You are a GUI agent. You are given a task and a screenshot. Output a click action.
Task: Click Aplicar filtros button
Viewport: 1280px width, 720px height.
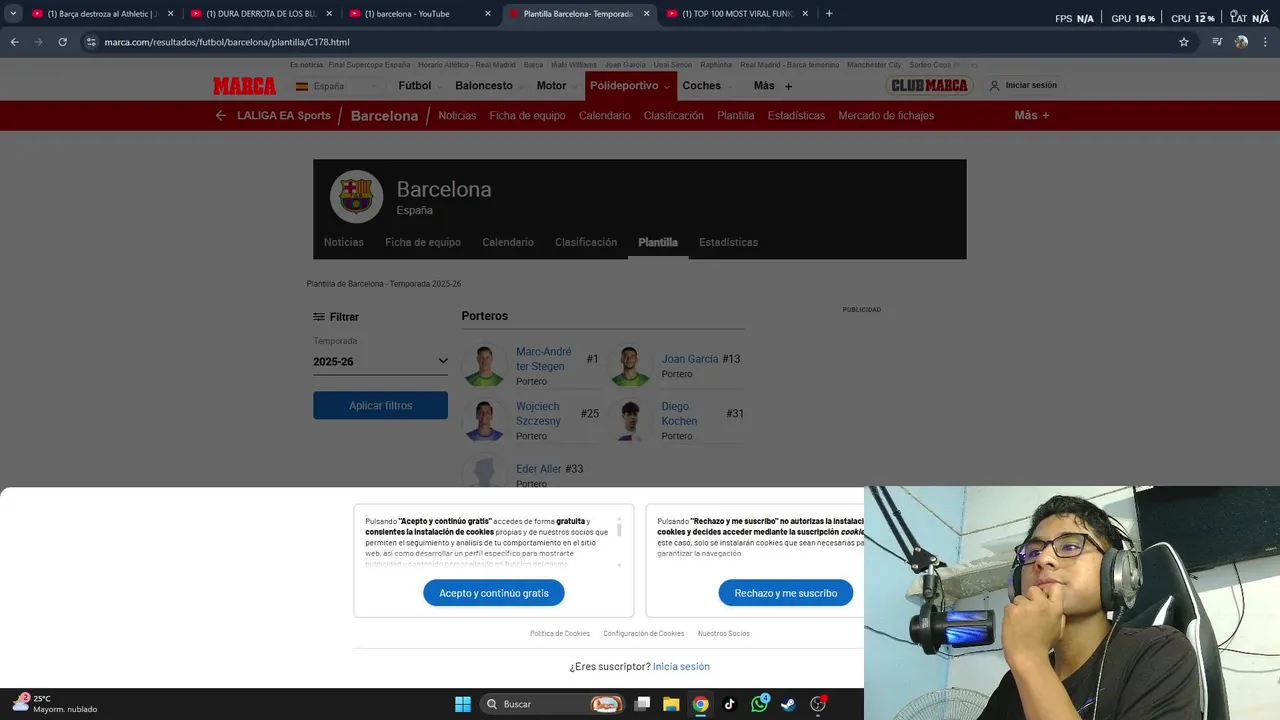point(380,405)
